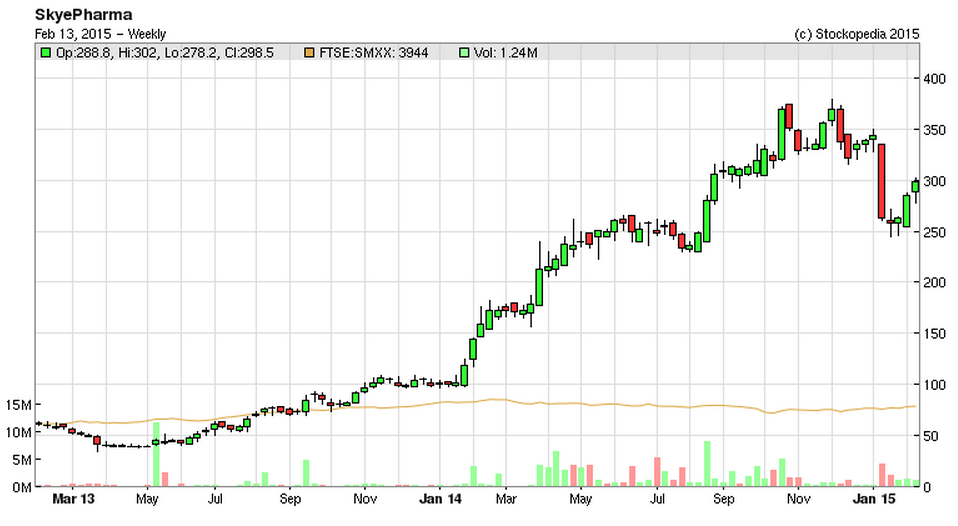Image resolution: width=958 pixels, height=526 pixels.
Task: Click the 50 price axis label
Action: pos(931,436)
